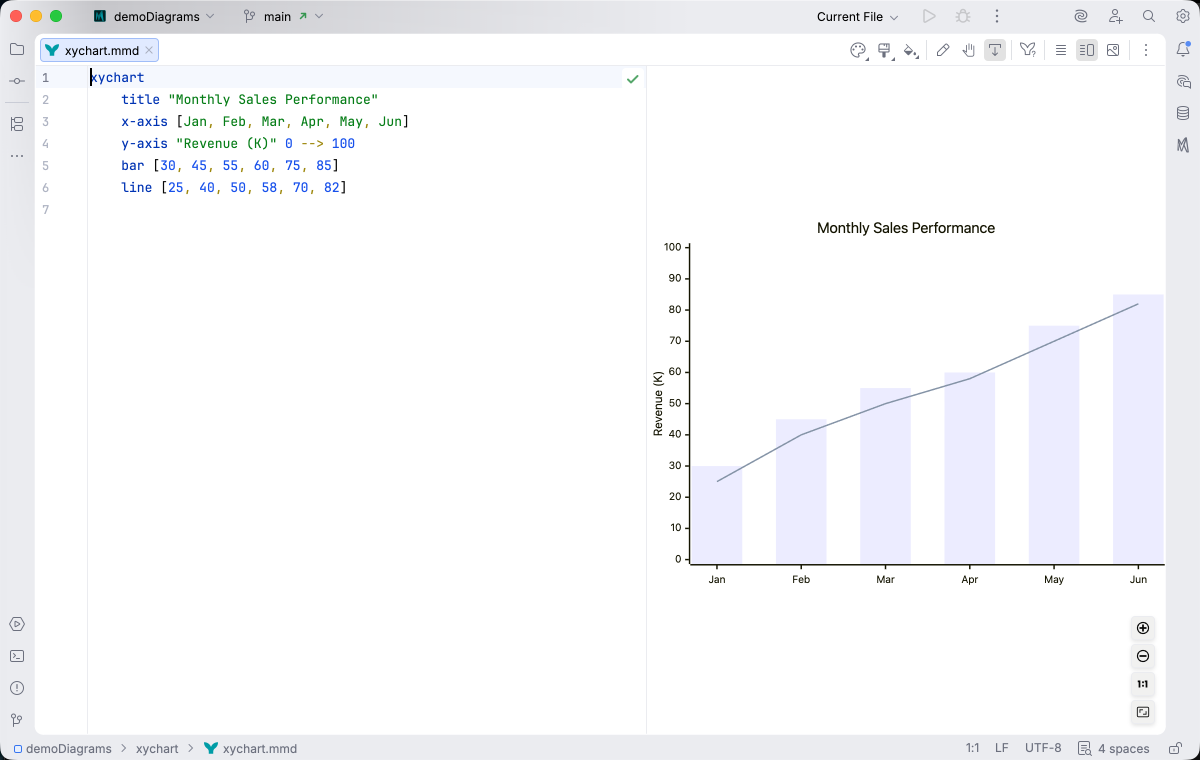This screenshot has height=760, width=1200.
Task: Click the bar keyword in line 5
Action: pyautogui.click(x=133, y=165)
